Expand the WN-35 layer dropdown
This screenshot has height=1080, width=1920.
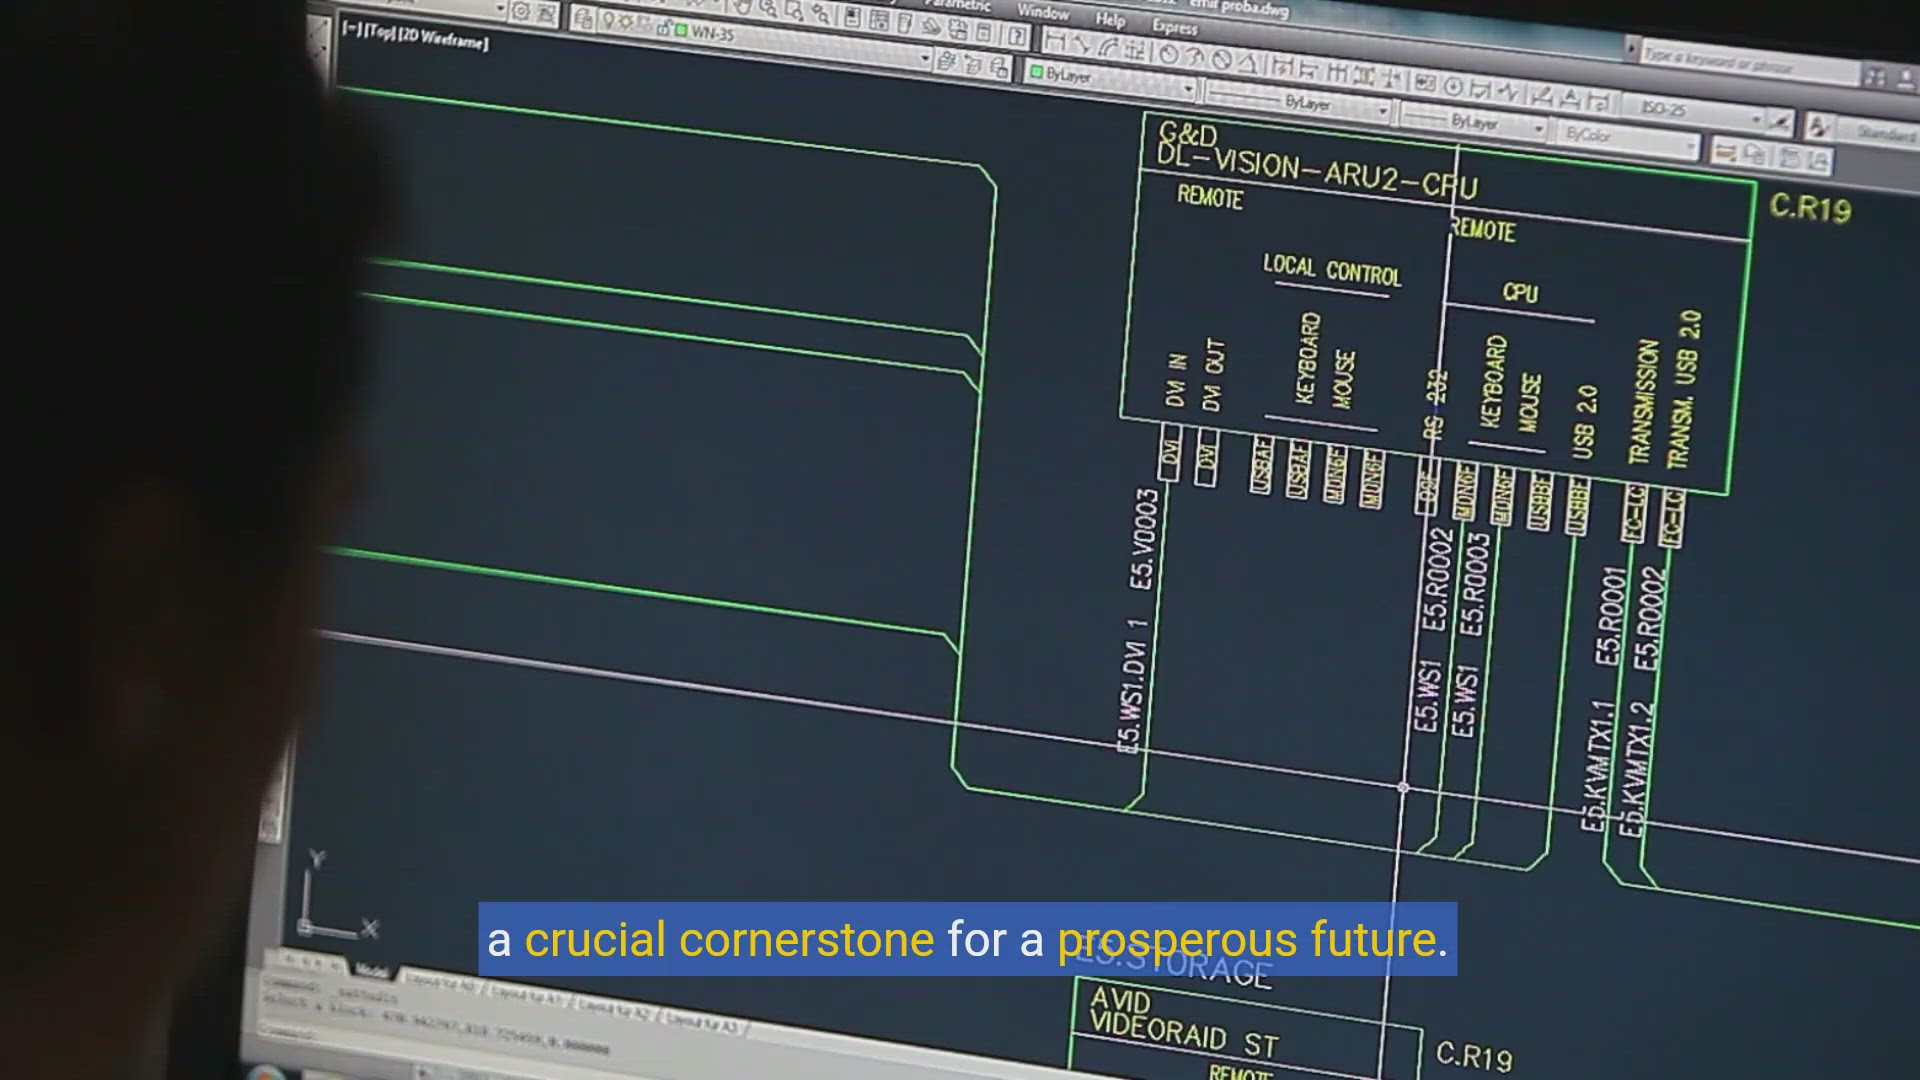(x=925, y=57)
